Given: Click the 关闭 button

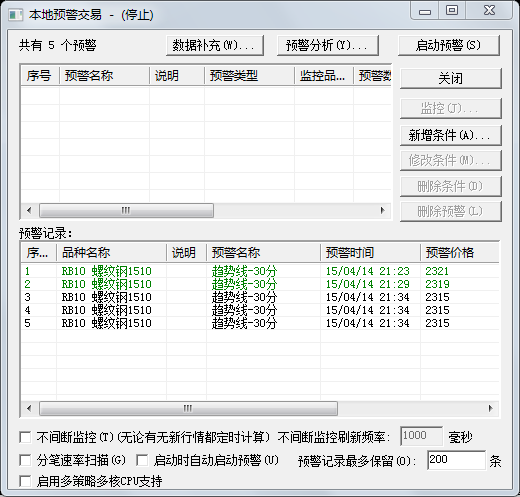Looking at the screenshot, I should coord(451,79).
